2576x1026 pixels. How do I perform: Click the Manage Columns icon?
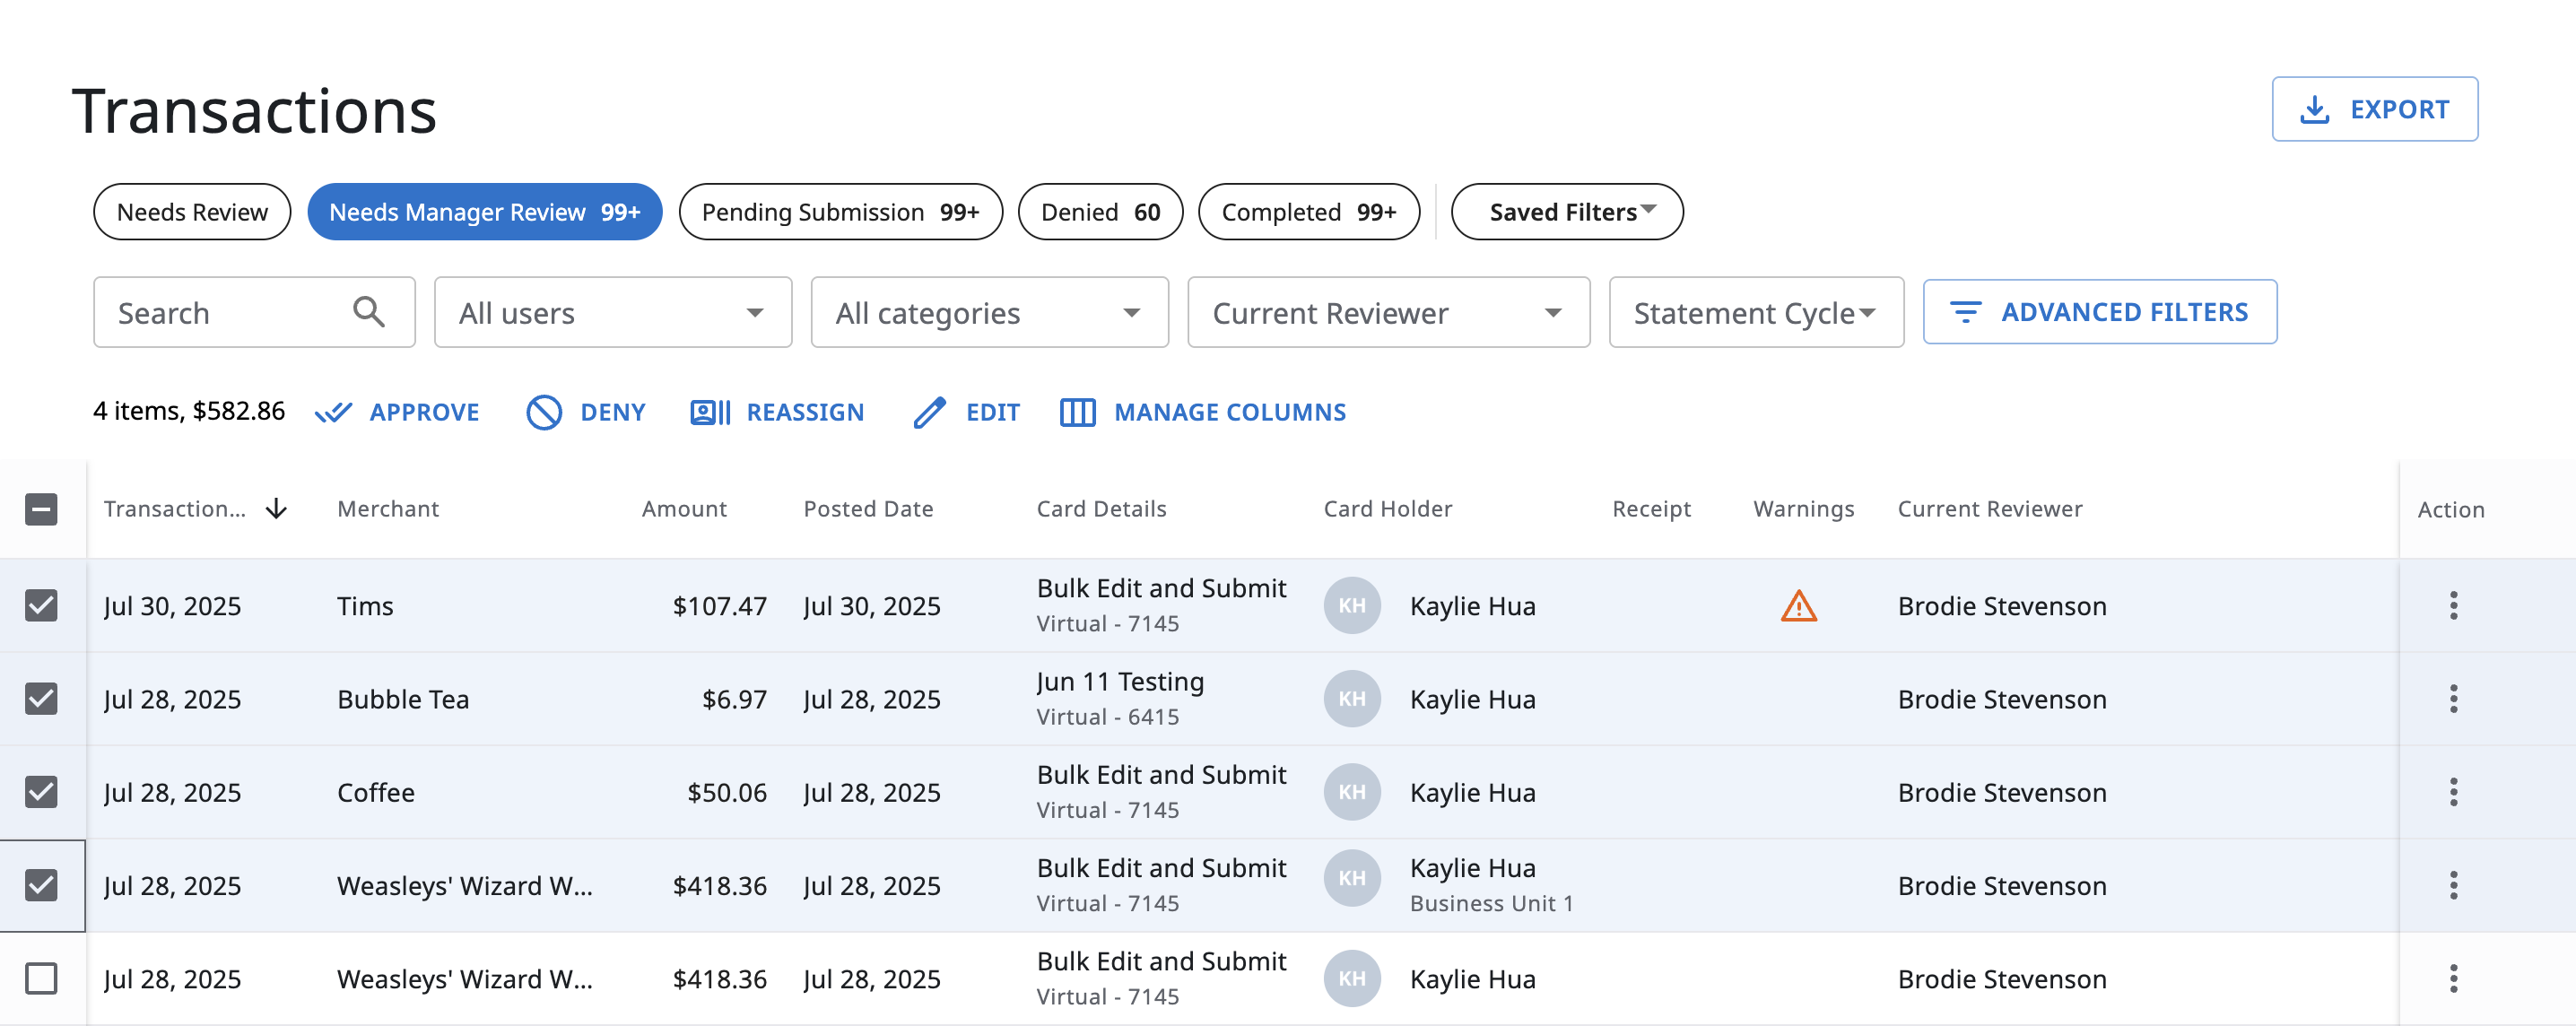pyautogui.click(x=1077, y=412)
